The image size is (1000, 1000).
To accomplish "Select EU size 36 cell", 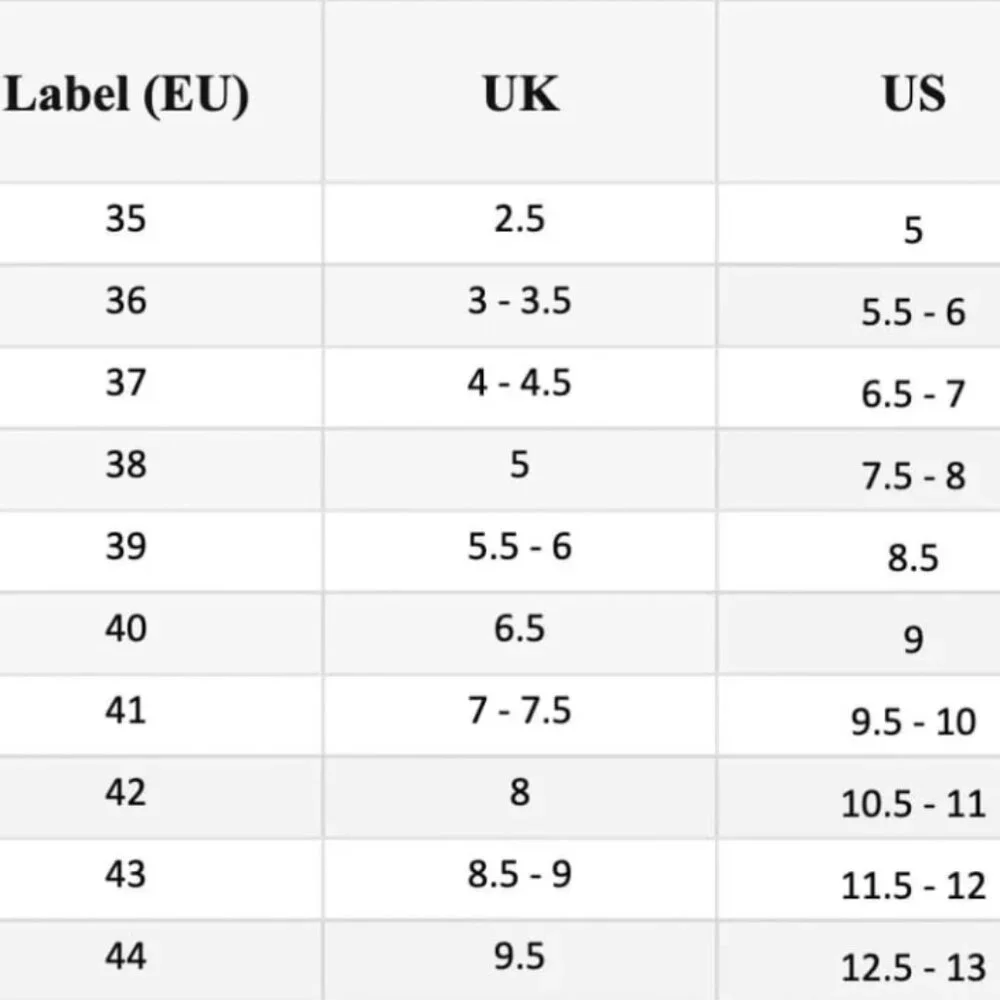I will [161, 306].
